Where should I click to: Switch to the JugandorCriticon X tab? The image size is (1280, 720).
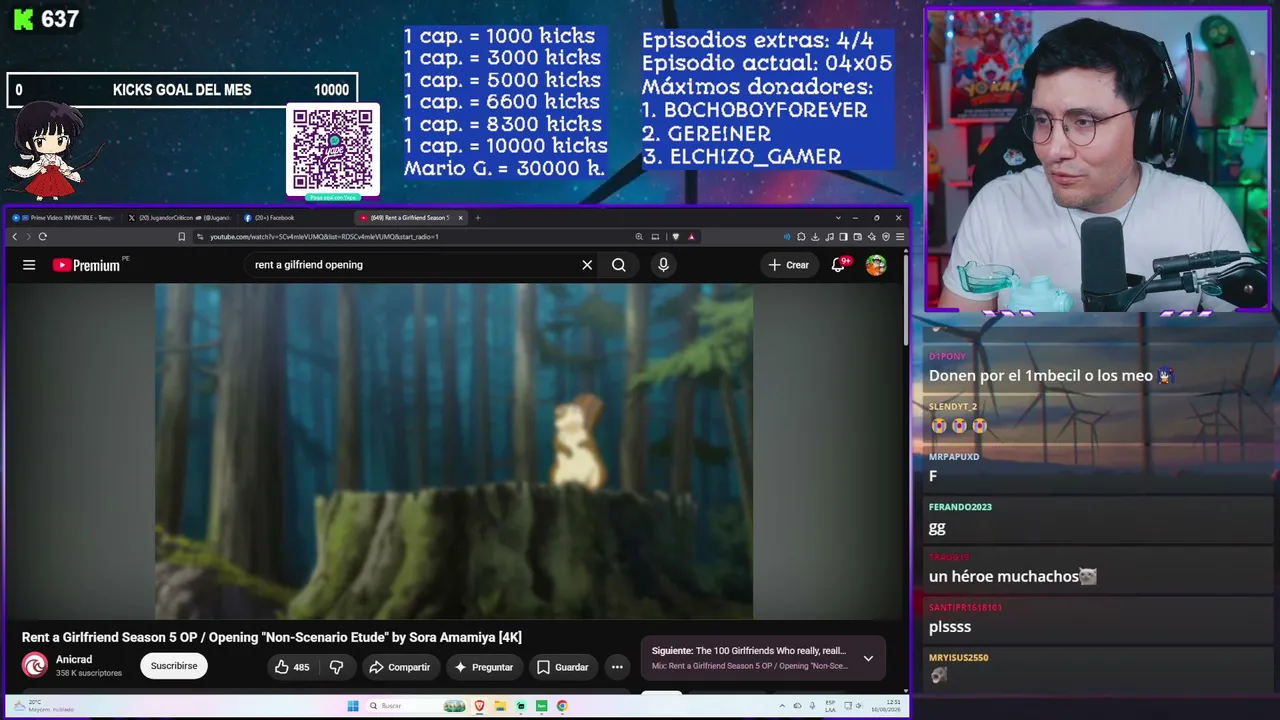180,218
